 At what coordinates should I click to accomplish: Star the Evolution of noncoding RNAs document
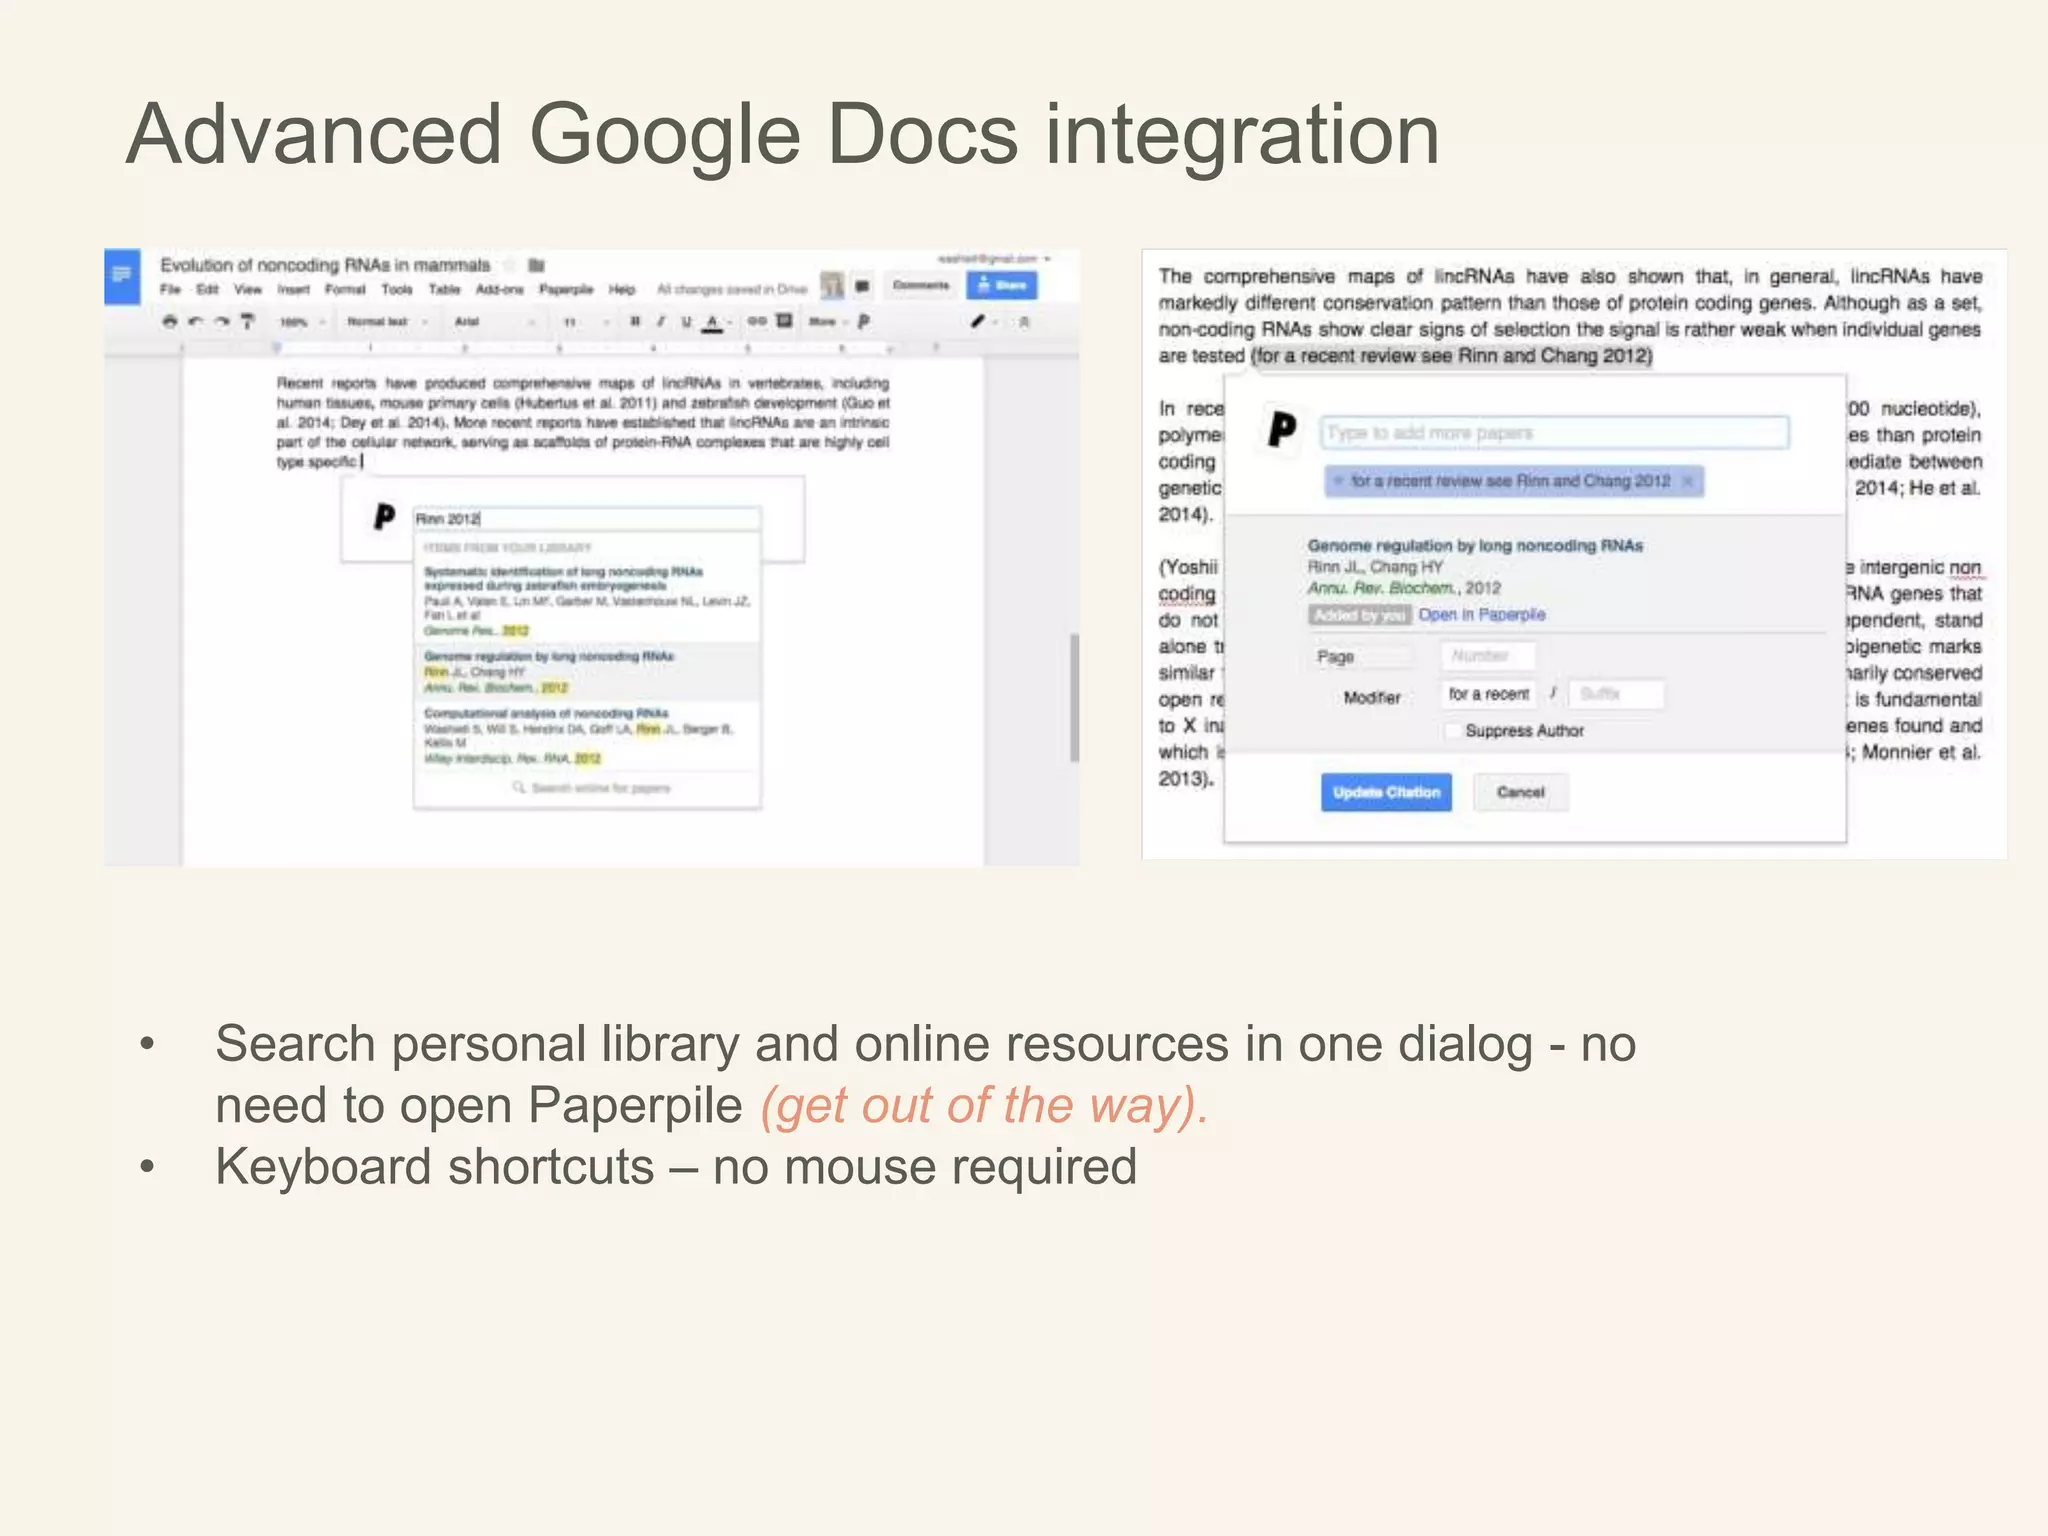coord(511,265)
